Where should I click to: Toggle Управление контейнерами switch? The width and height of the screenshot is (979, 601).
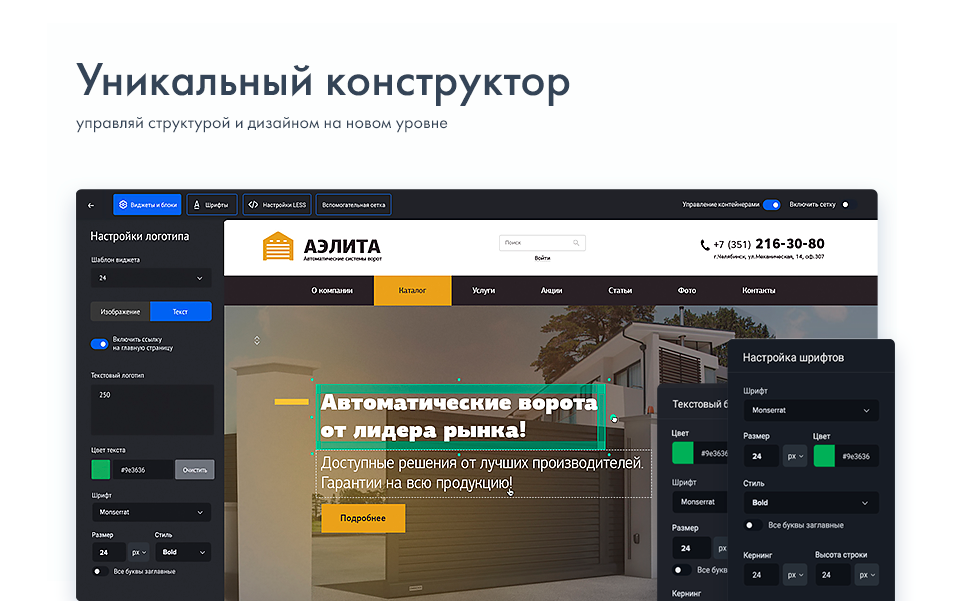tap(772, 205)
